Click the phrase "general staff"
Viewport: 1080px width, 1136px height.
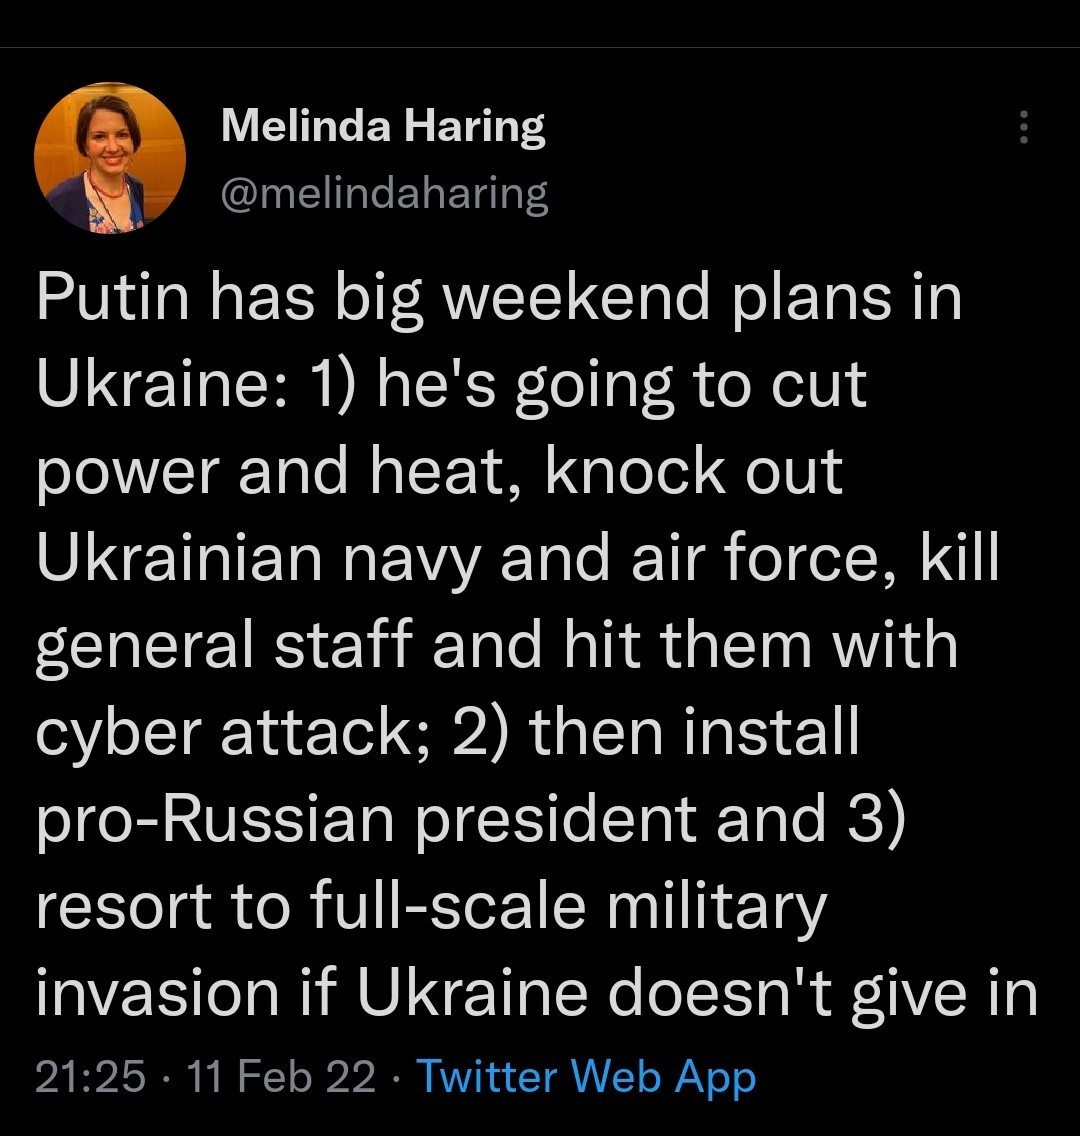(x=224, y=645)
